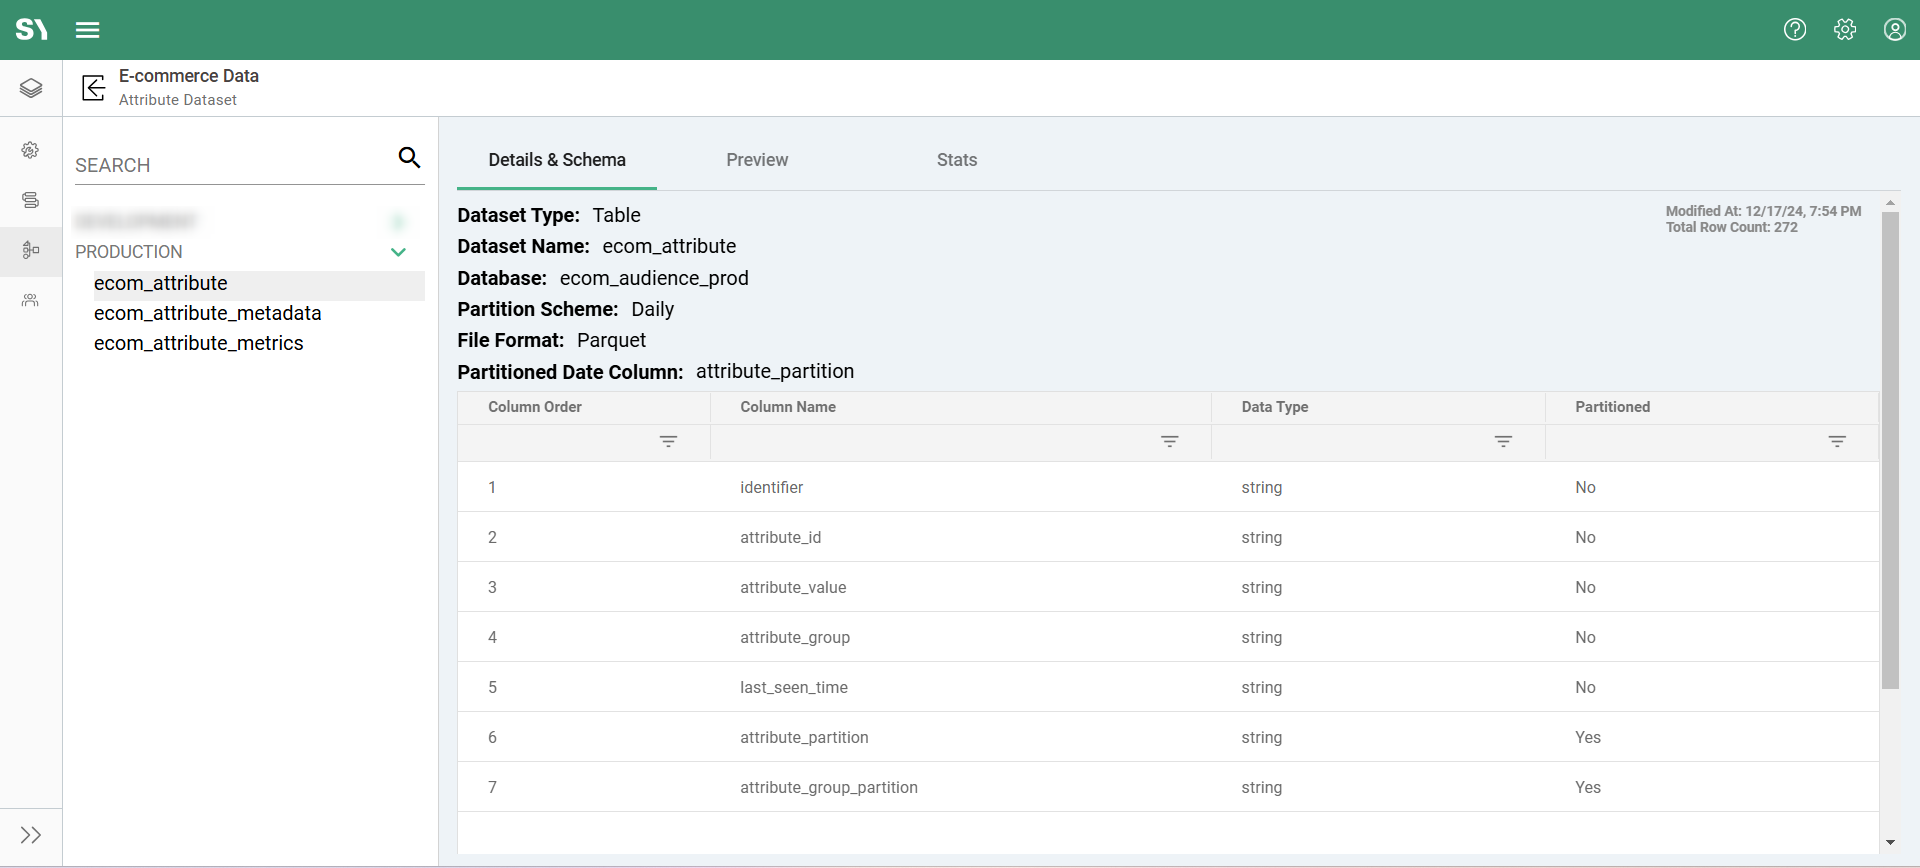Open the user account profile icon
Screen dimensions: 1920x868
point(1895,30)
